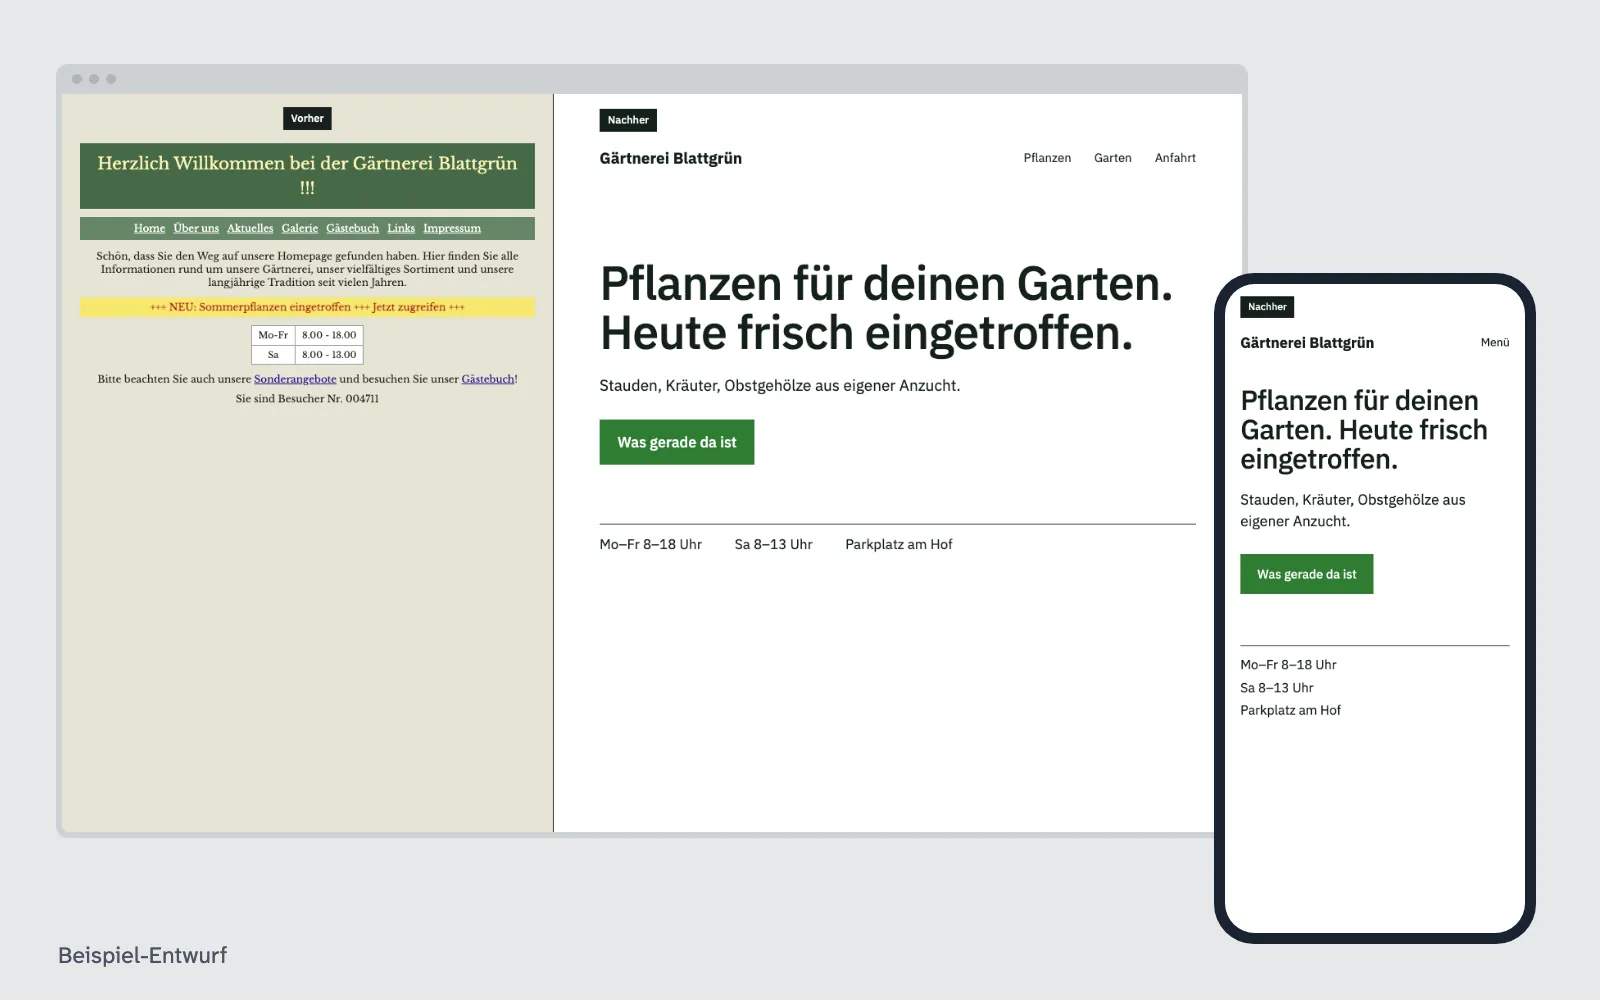Click desktop 'Mo–Fr 8–18 Uhr' info text
Screen dimensions: 1600x1000
point(651,544)
